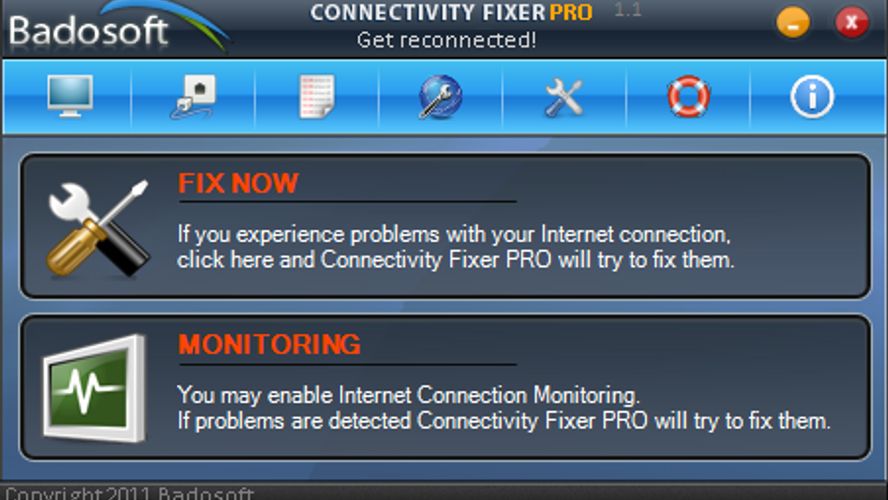Viewport: 888px width, 500px height.
Task: Click the Fix Now description text
Action: tap(455, 247)
